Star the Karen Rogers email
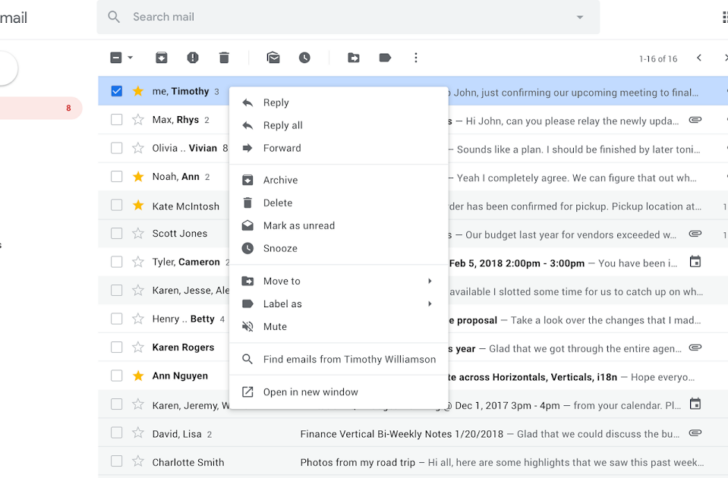This screenshot has width=728, height=478. (x=138, y=347)
